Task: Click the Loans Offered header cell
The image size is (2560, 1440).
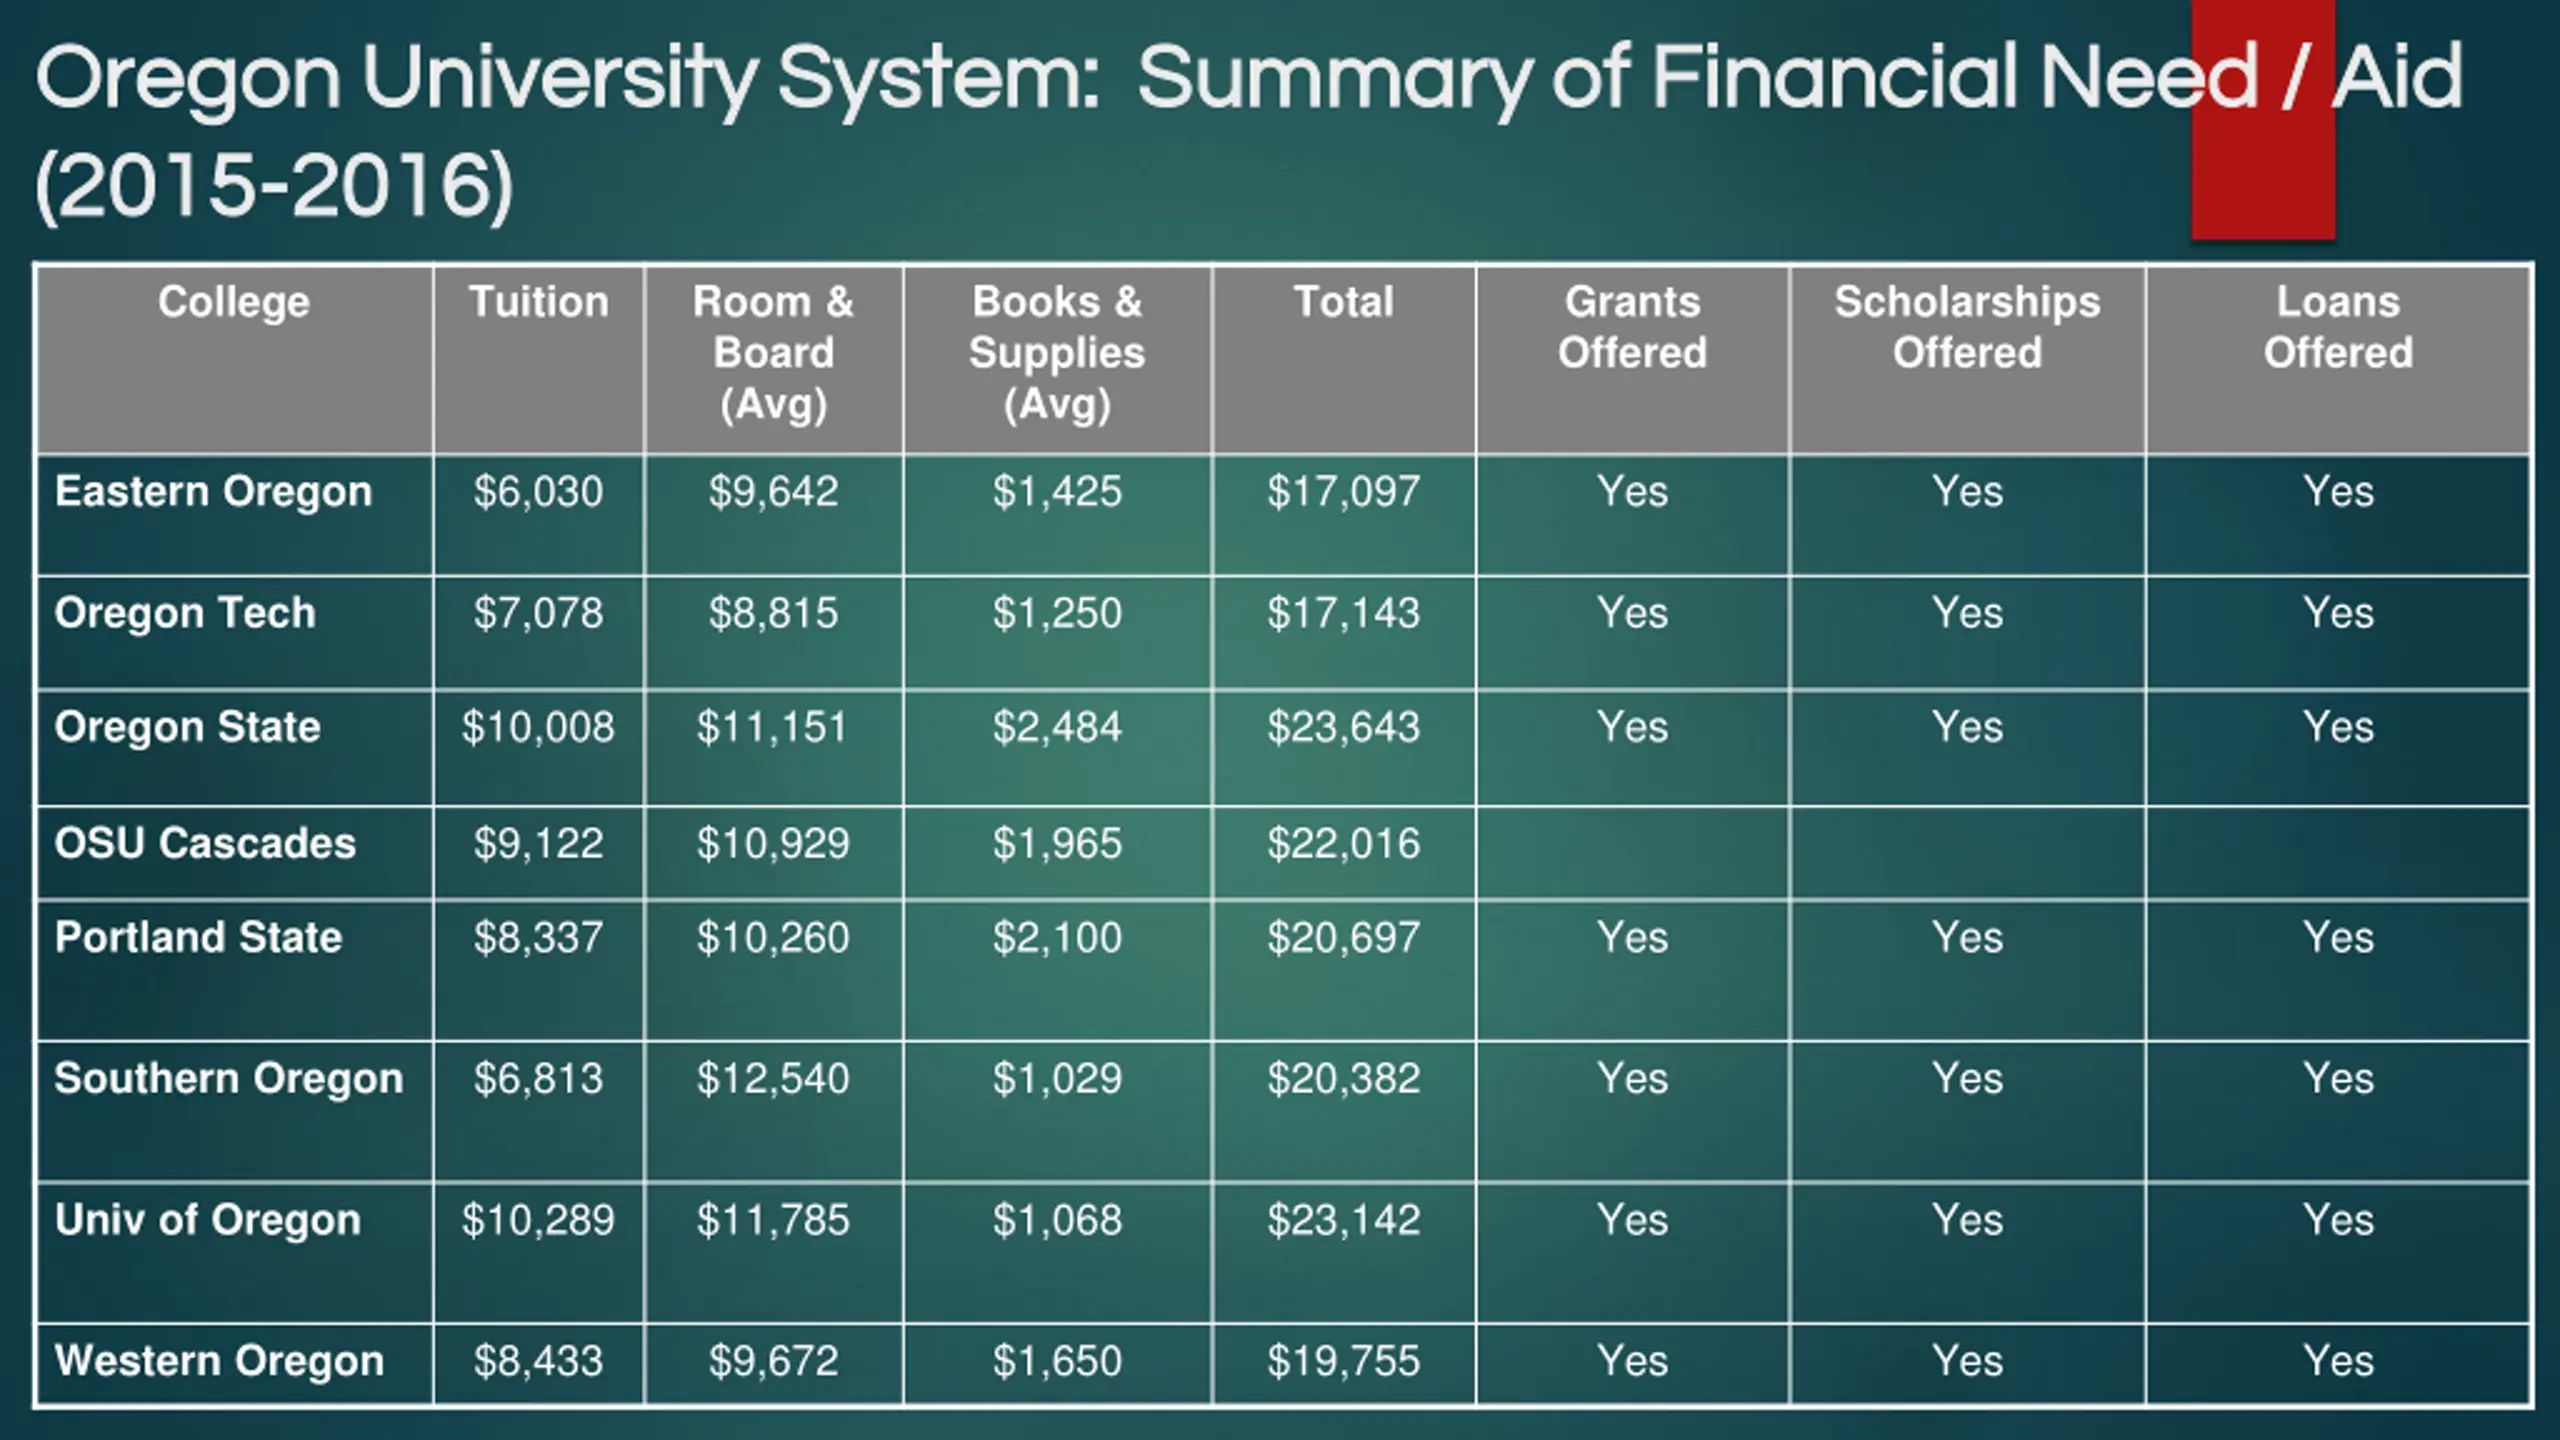Action: 2338,327
